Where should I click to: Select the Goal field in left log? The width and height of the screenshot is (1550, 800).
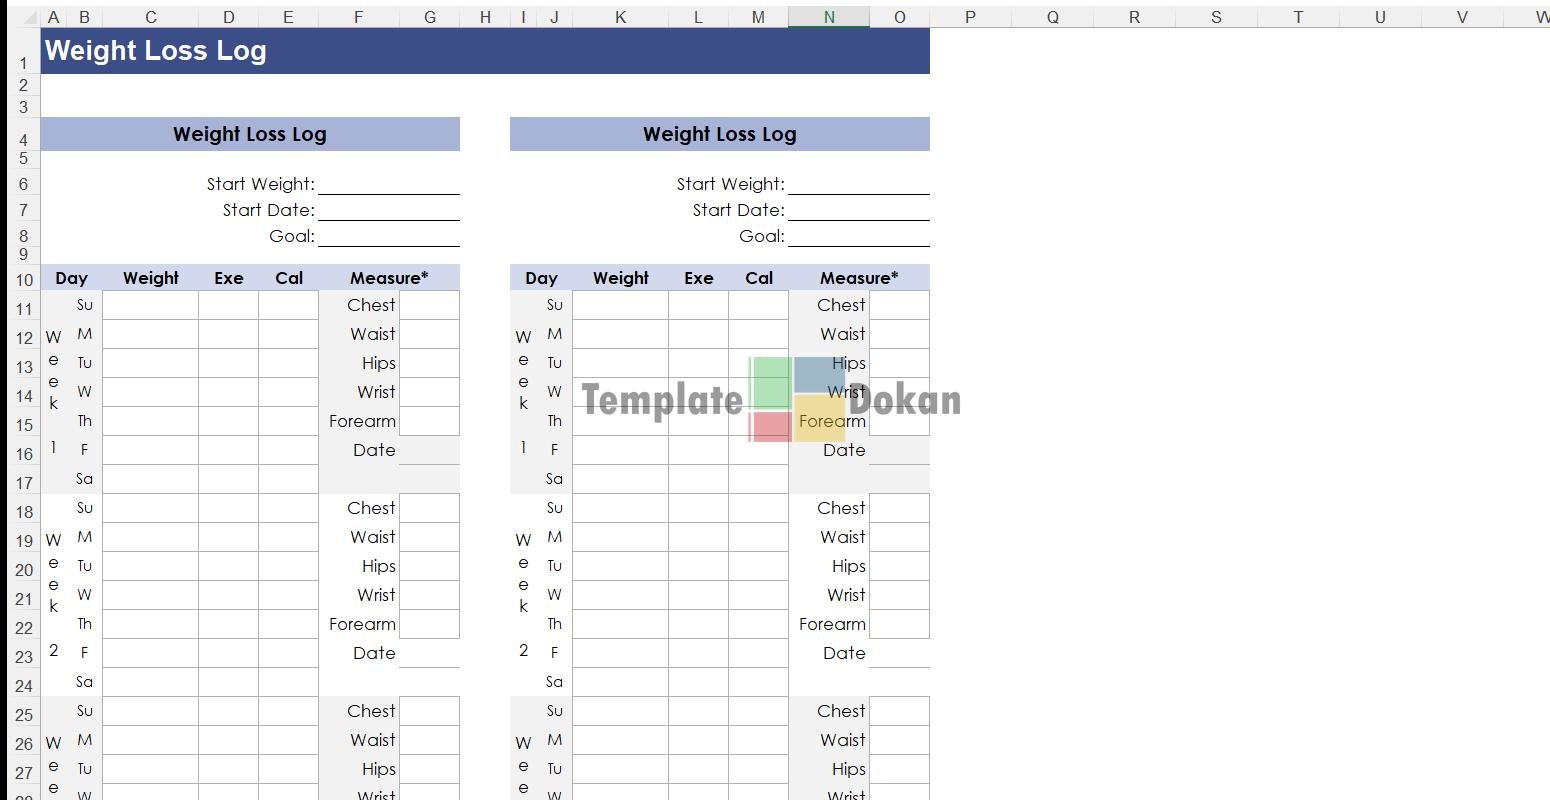388,236
